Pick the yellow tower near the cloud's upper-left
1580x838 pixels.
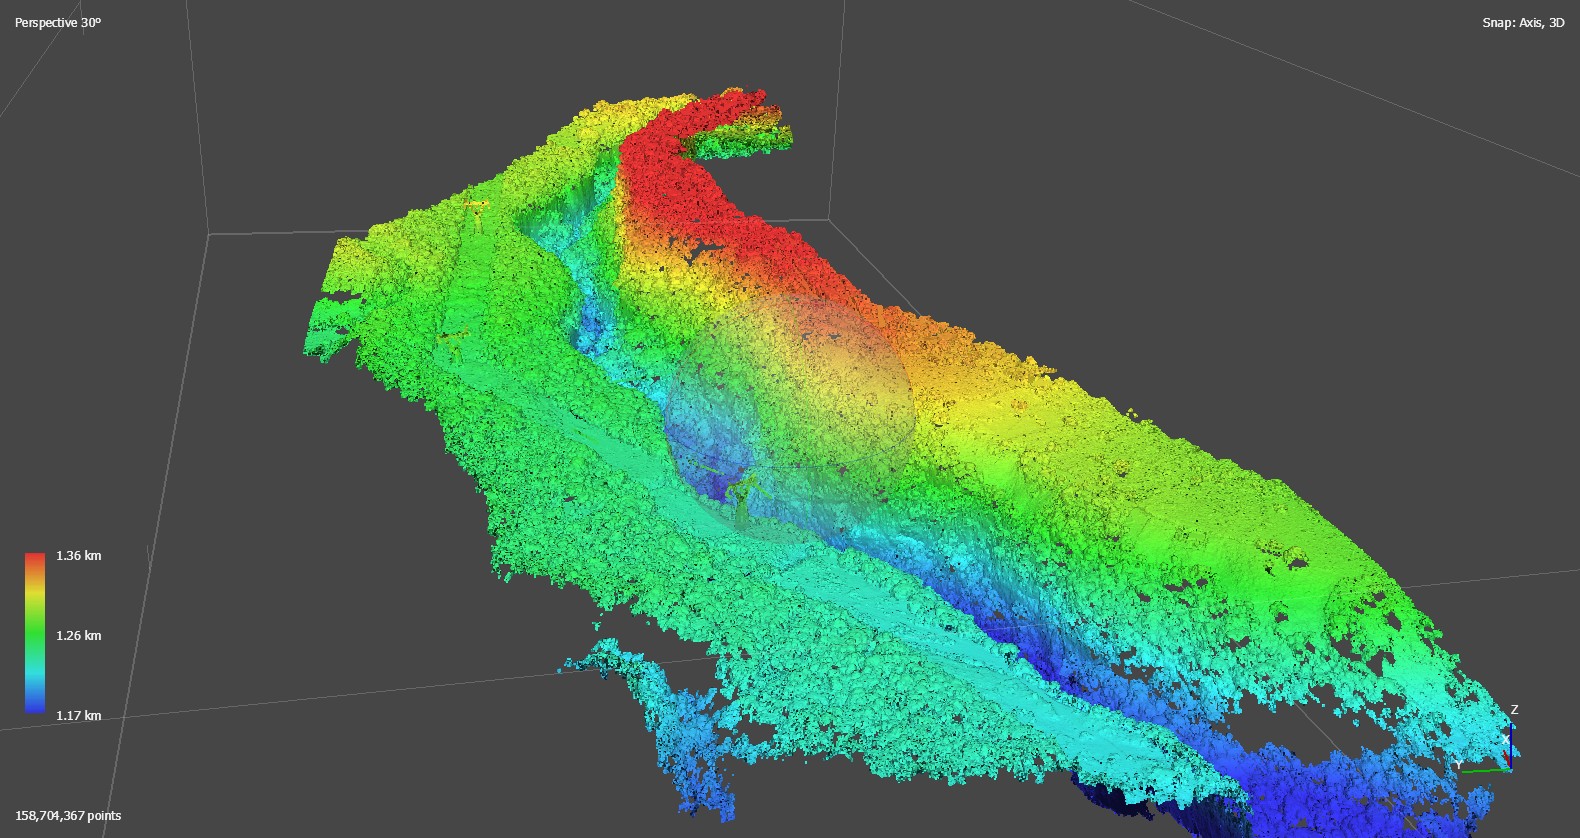[x=476, y=206]
